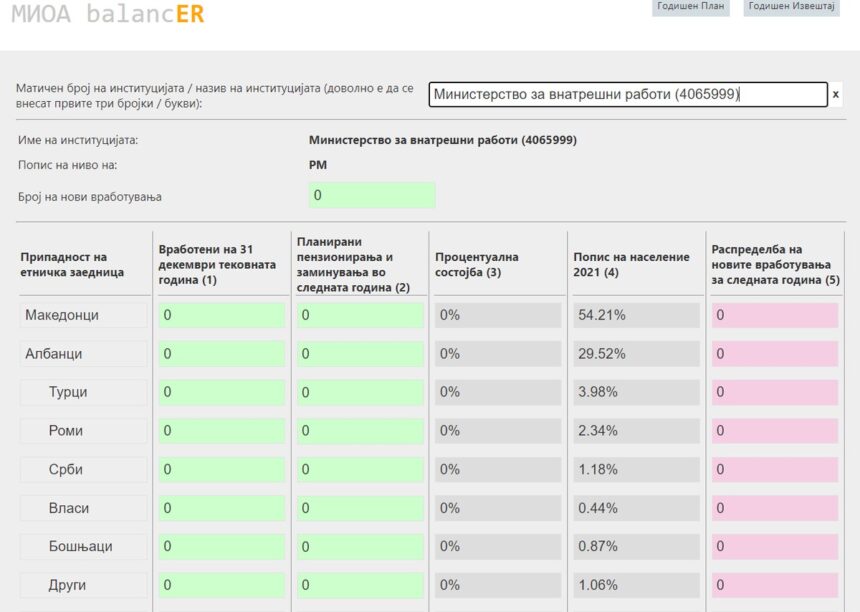Click Други pink new employment distribution field
The image size is (860, 612).
774,585
